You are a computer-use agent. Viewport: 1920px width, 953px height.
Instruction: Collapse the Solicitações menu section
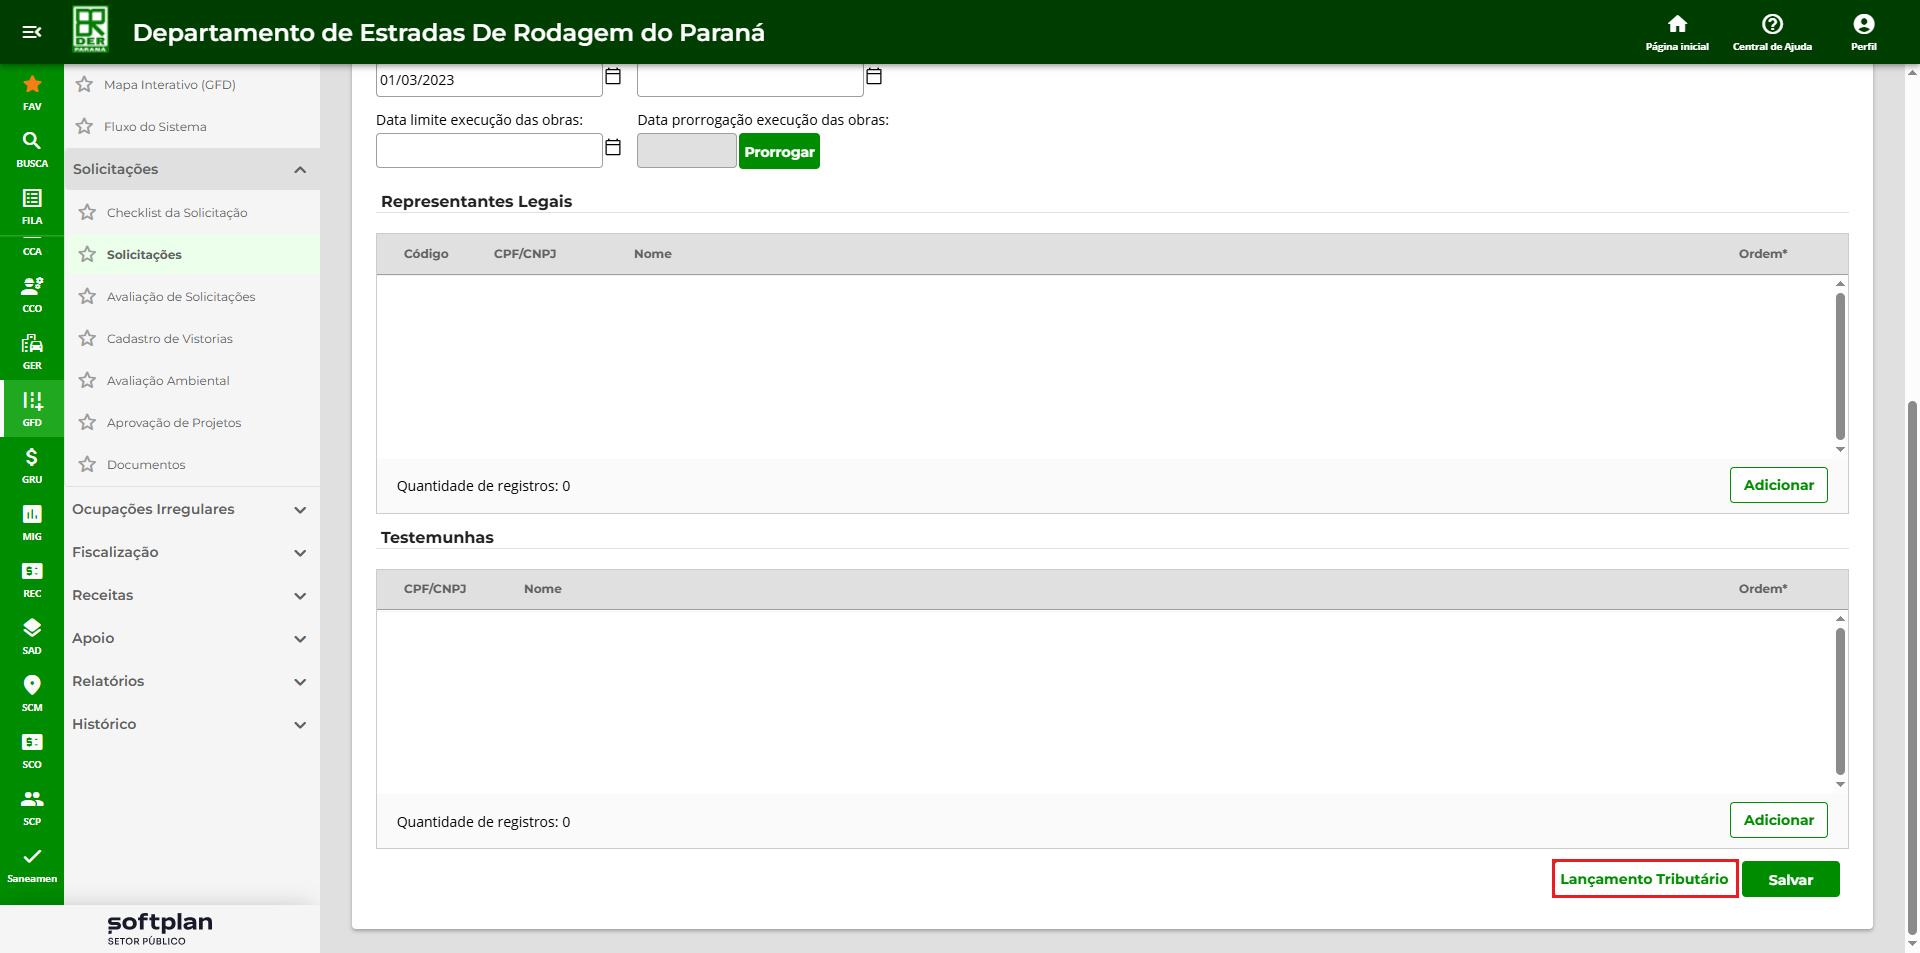(x=300, y=170)
